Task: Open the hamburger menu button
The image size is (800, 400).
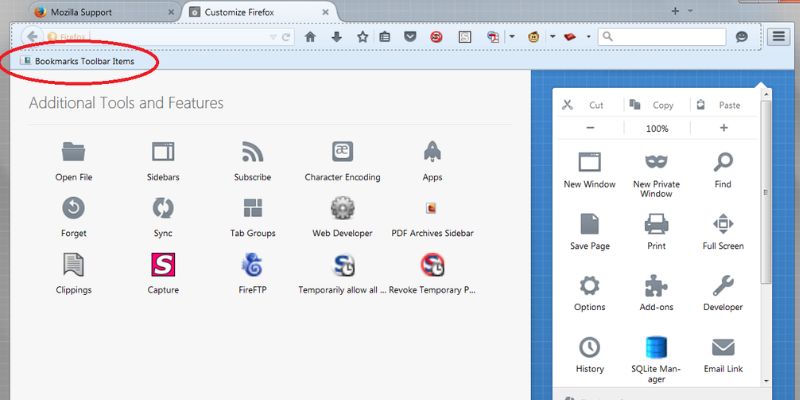Action: point(779,37)
